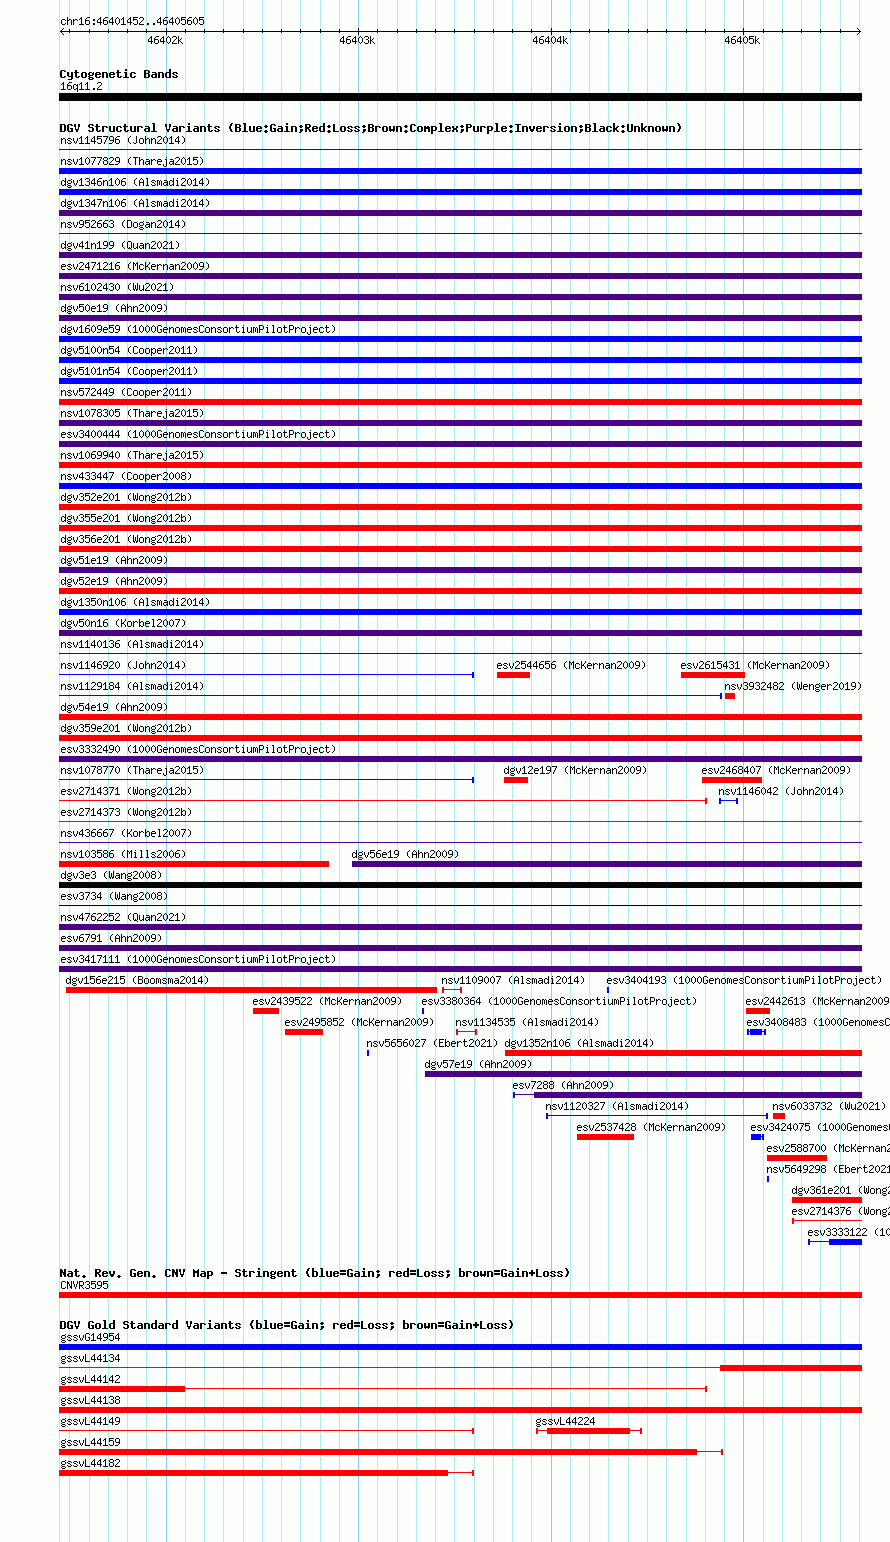
Task: Select the esv2495852 (McKernan2009) red bar
Action: coord(304,1032)
